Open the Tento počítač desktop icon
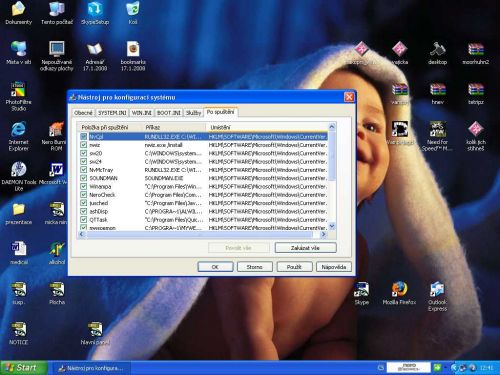 pos(57,13)
